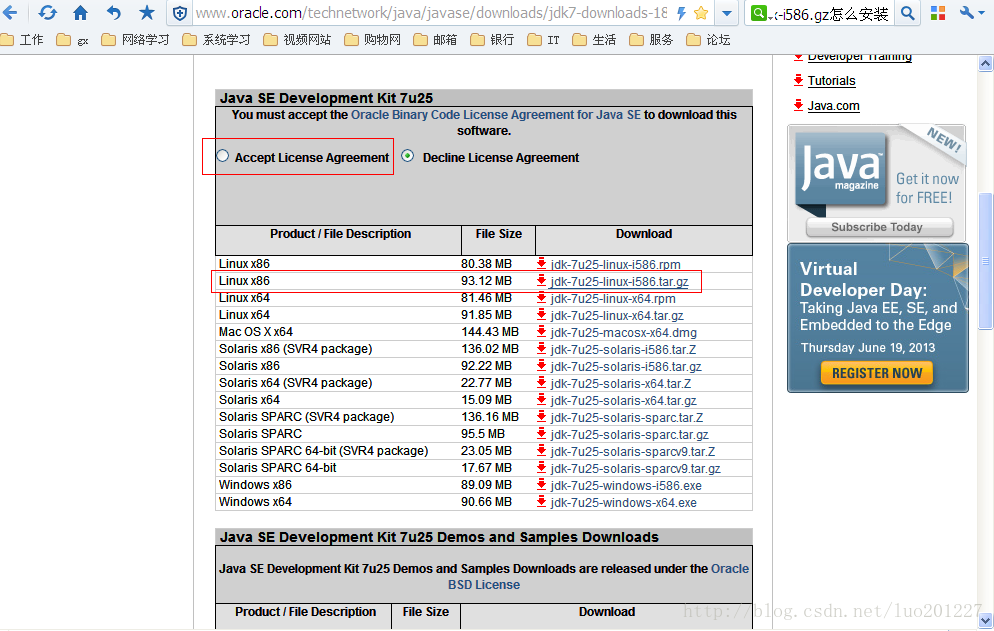
Task: Open the browser home page icon
Action: pos(81,12)
